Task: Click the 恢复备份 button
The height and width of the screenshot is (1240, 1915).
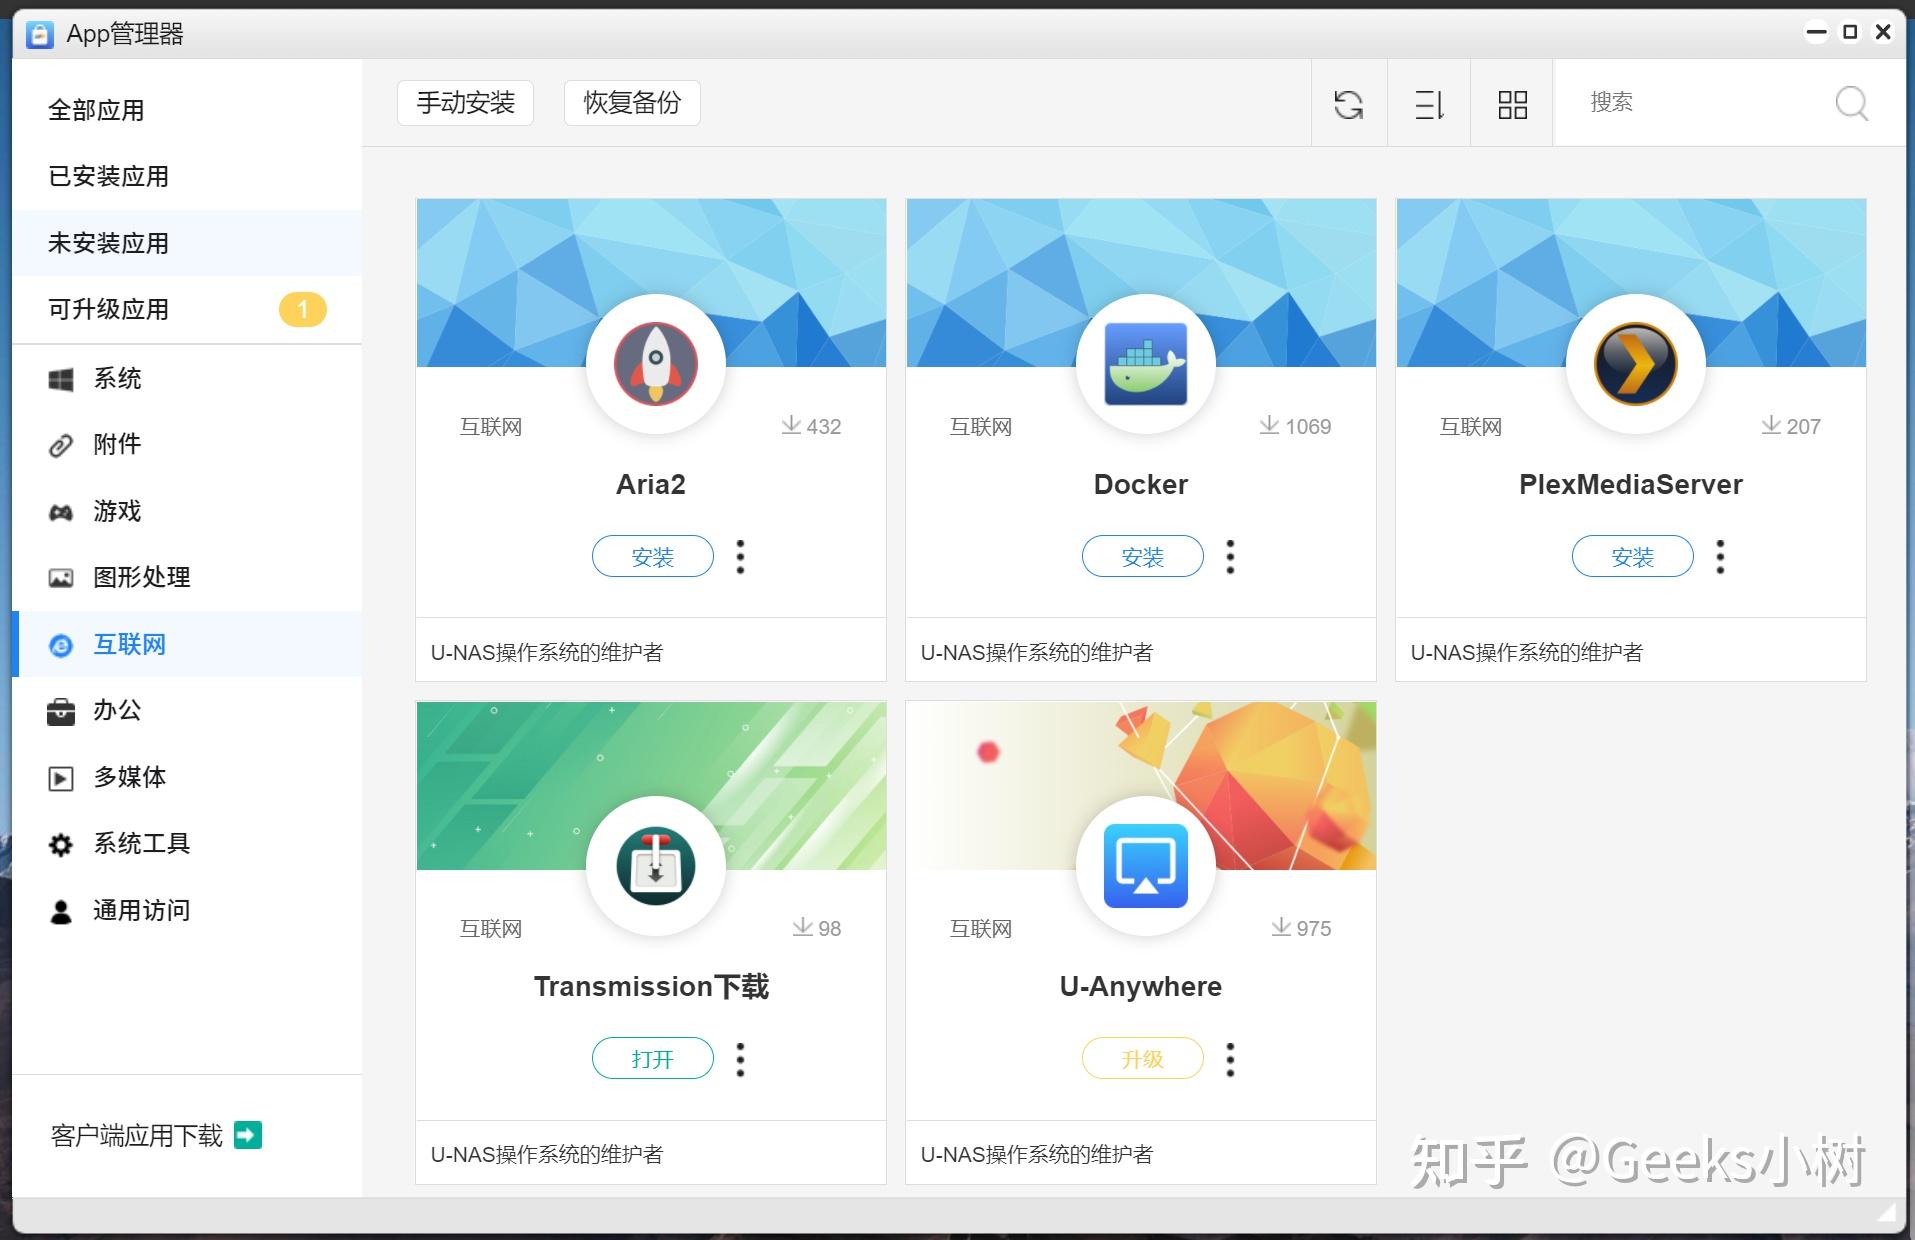Action: pos(632,103)
